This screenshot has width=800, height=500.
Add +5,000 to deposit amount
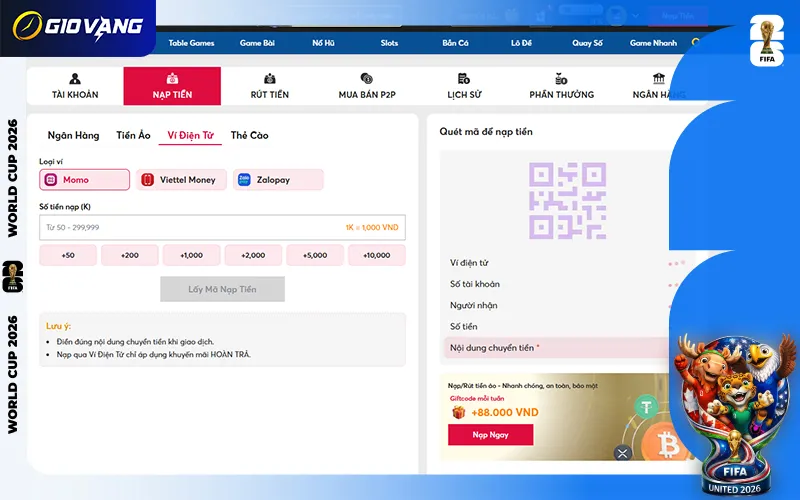[x=315, y=255]
